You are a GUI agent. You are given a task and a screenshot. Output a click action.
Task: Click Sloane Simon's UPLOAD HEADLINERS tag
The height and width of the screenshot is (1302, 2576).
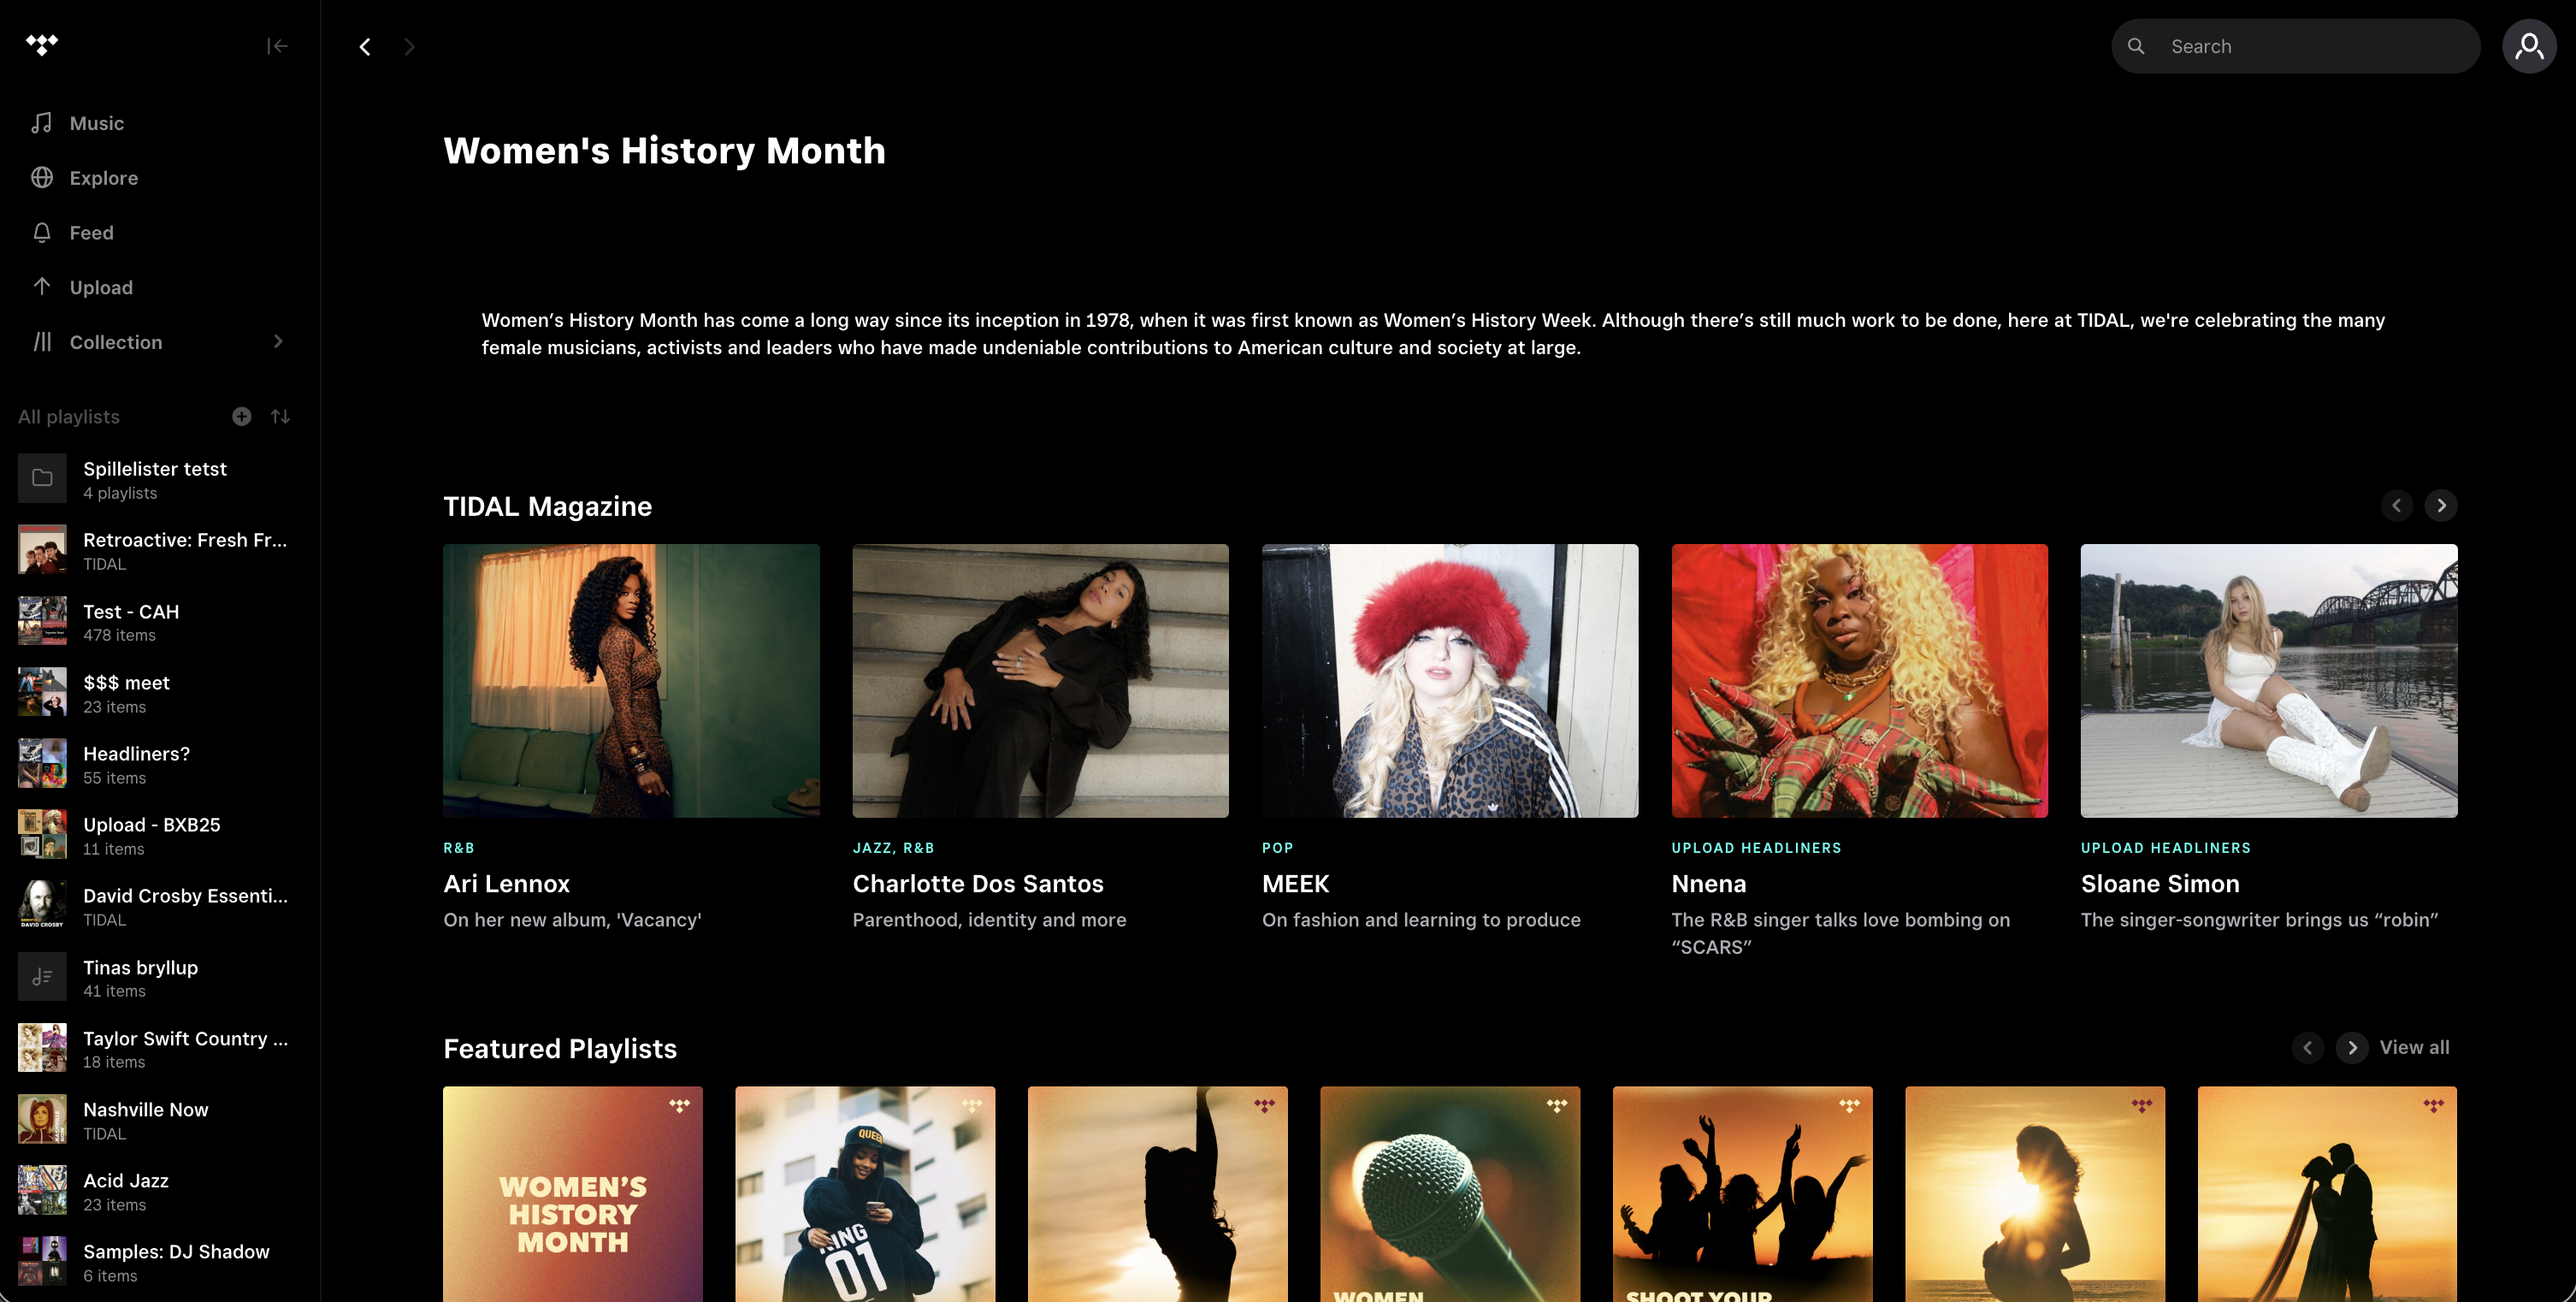coord(2165,848)
